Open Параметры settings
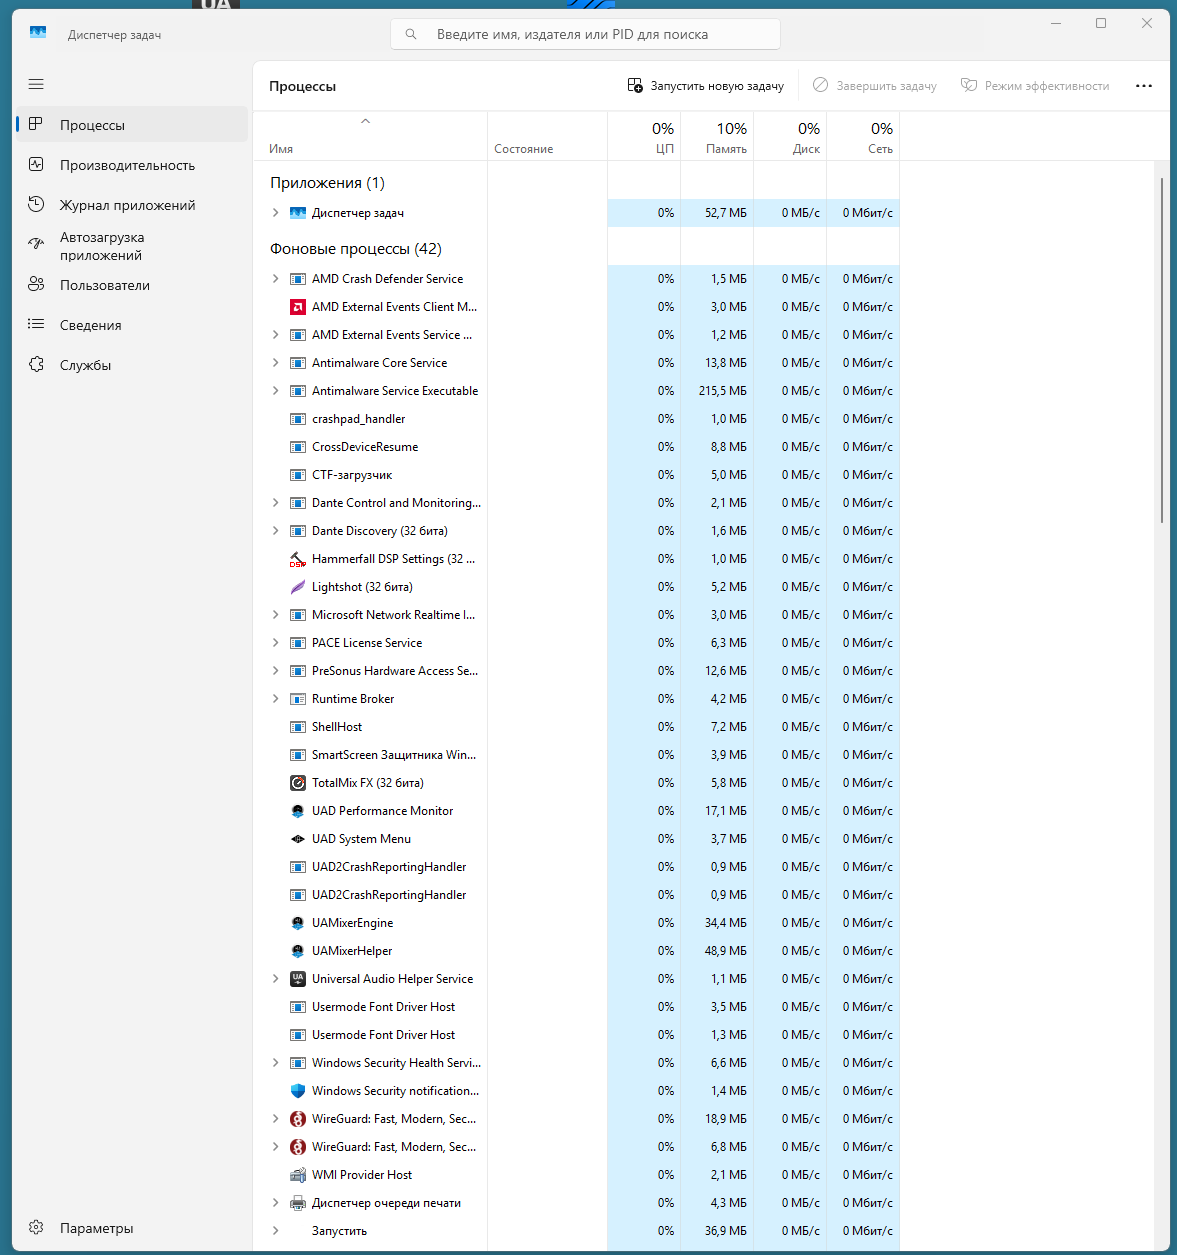This screenshot has width=1177, height=1255. [132, 1228]
